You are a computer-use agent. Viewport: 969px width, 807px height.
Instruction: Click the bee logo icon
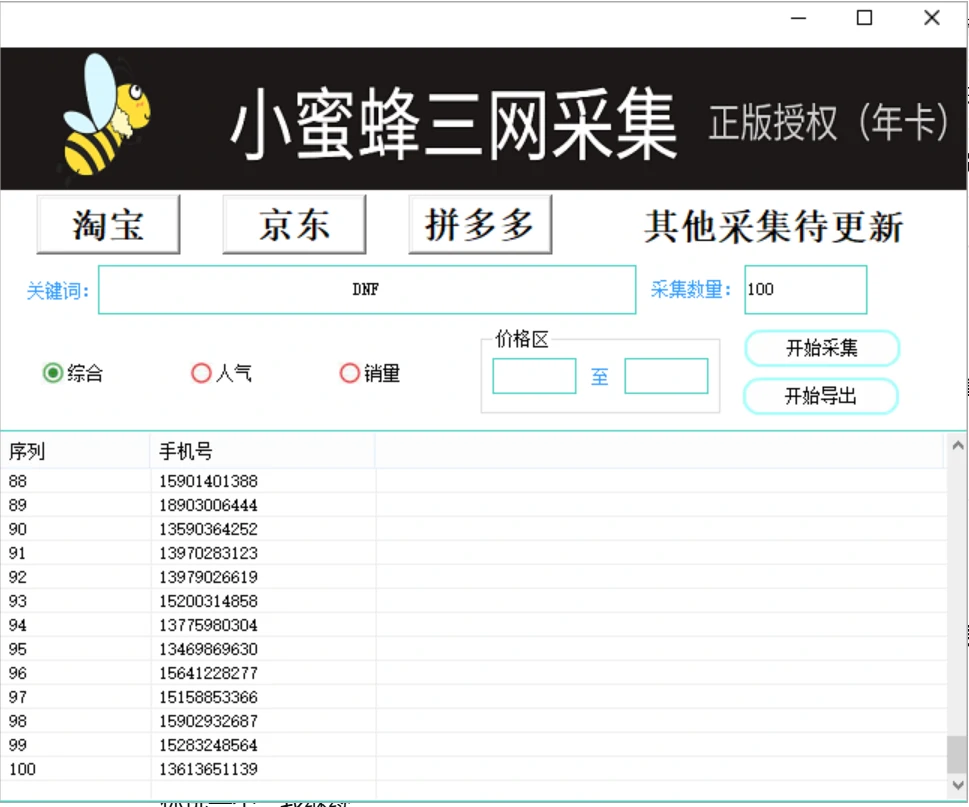(x=106, y=115)
